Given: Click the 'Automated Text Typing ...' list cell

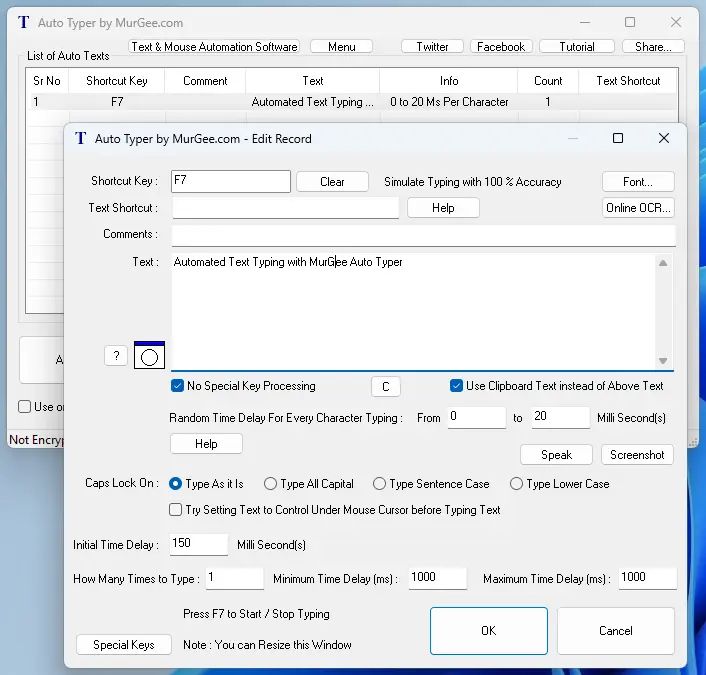Looking at the screenshot, I should point(312,102).
